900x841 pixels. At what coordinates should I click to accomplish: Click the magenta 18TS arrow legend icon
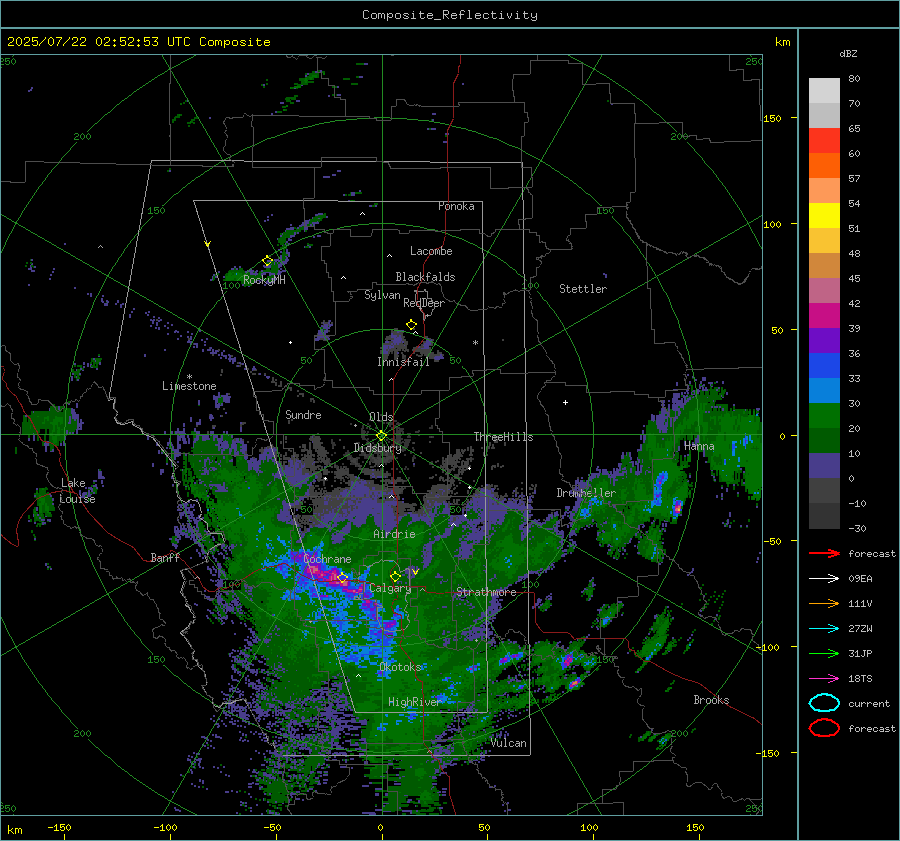pos(824,679)
